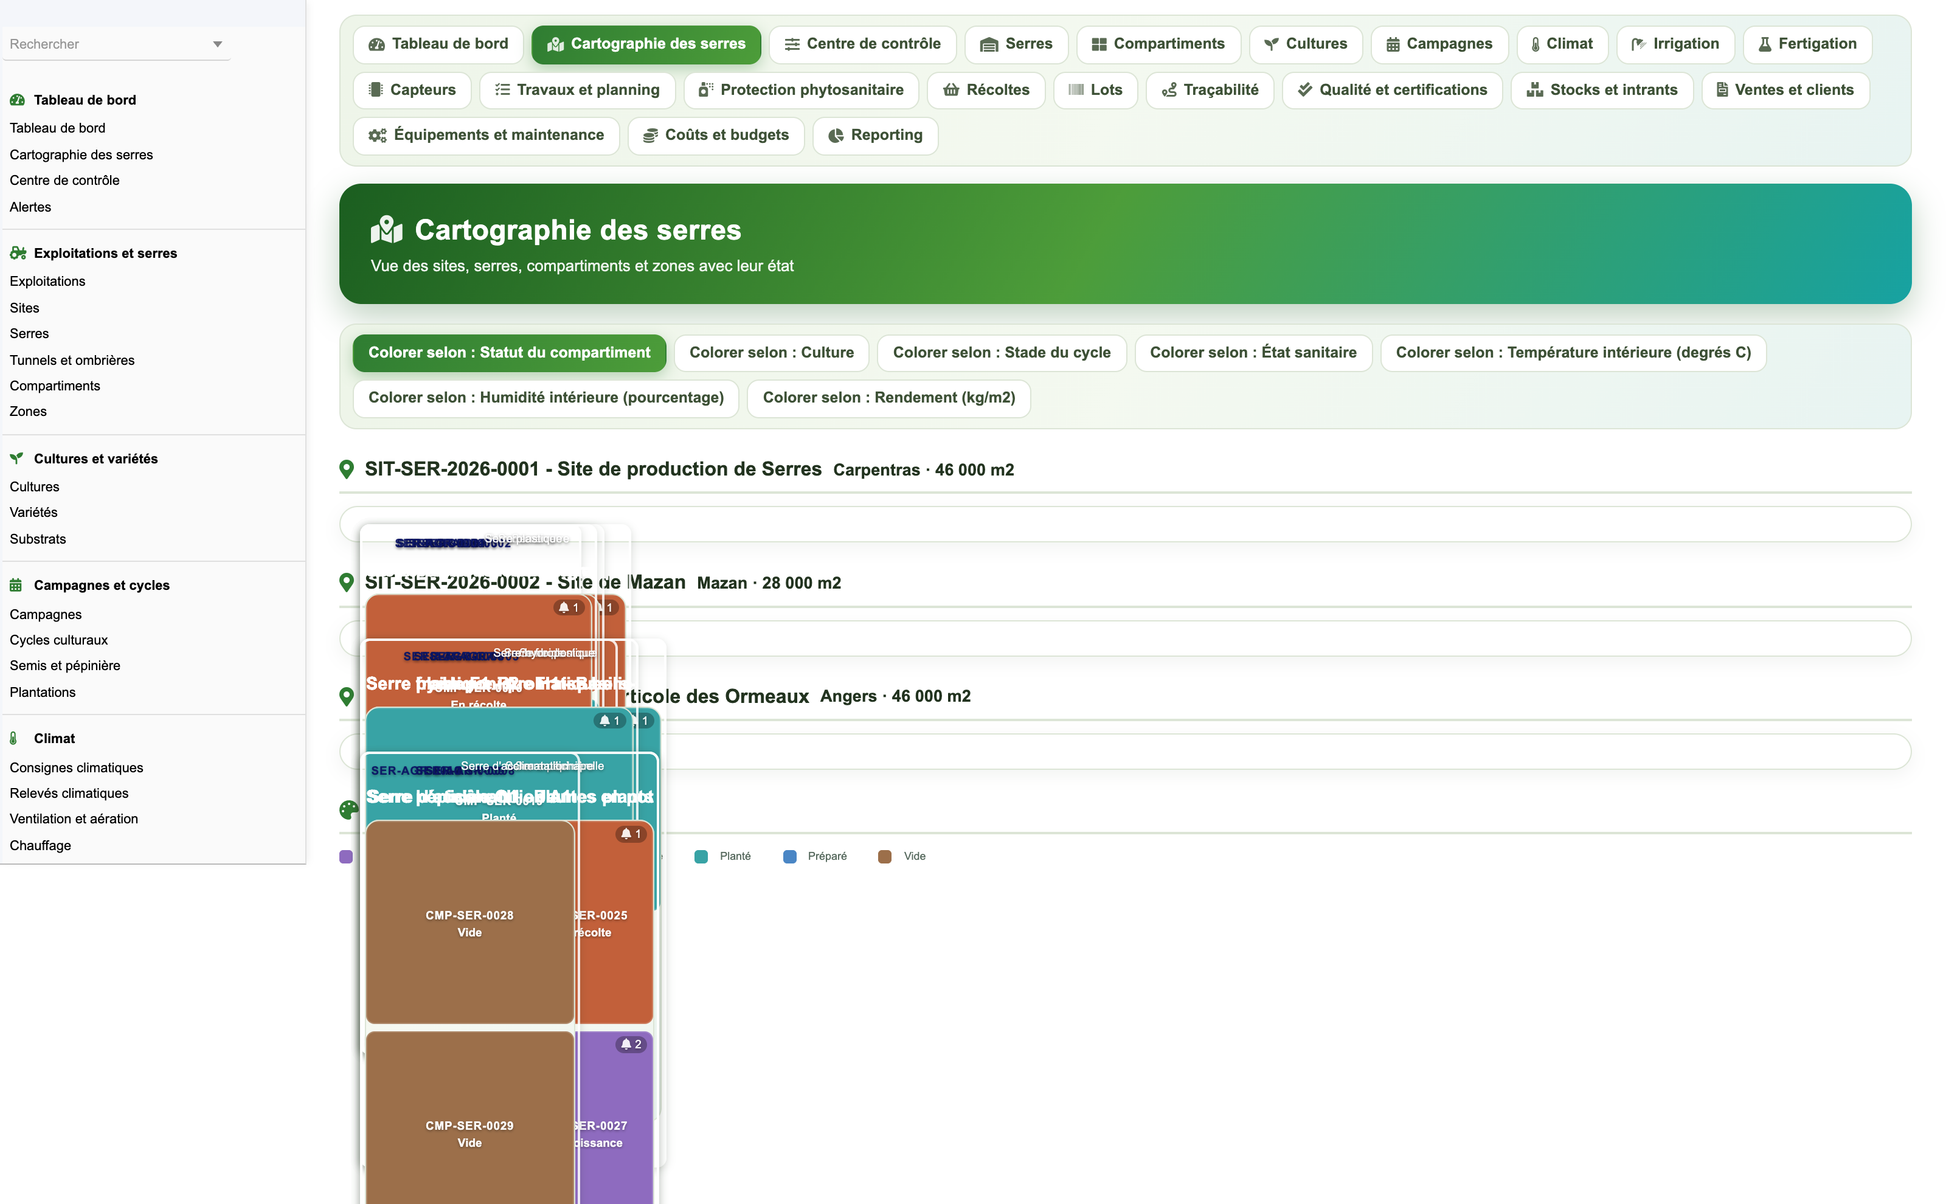Select Colorer selon : Température intérieure
This screenshot has height=1204, width=1946.
[1573, 353]
